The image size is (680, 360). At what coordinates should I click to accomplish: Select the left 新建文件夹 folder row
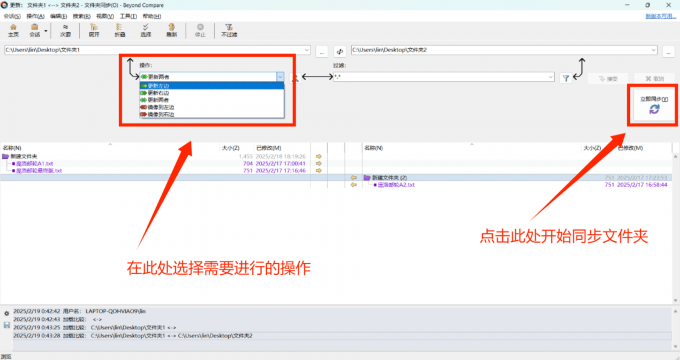point(155,156)
